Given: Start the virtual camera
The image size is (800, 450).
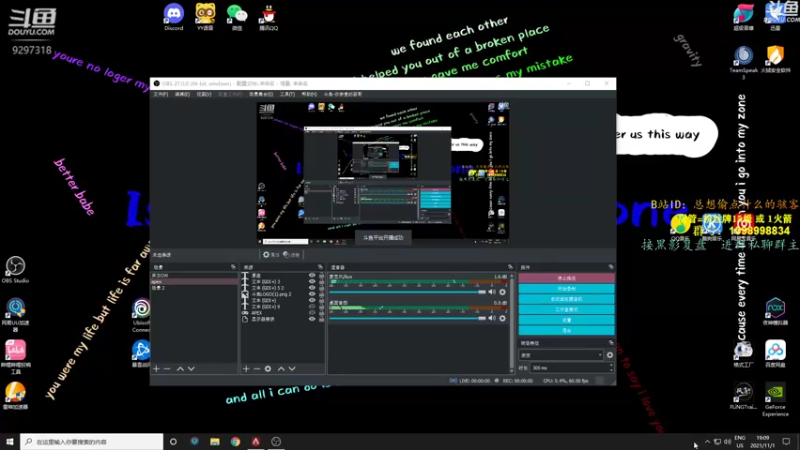Looking at the screenshot, I should tap(566, 299).
